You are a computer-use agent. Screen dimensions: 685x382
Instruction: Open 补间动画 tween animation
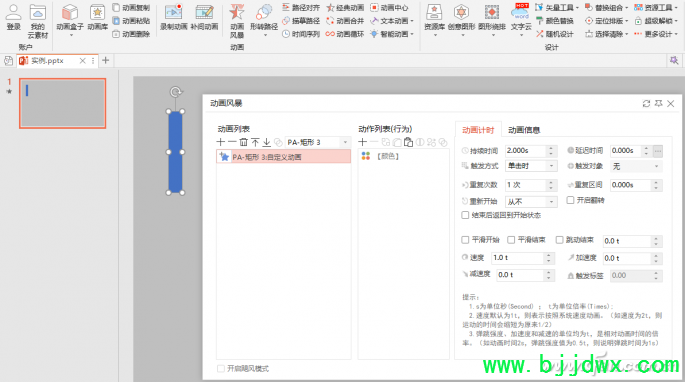tap(204, 17)
